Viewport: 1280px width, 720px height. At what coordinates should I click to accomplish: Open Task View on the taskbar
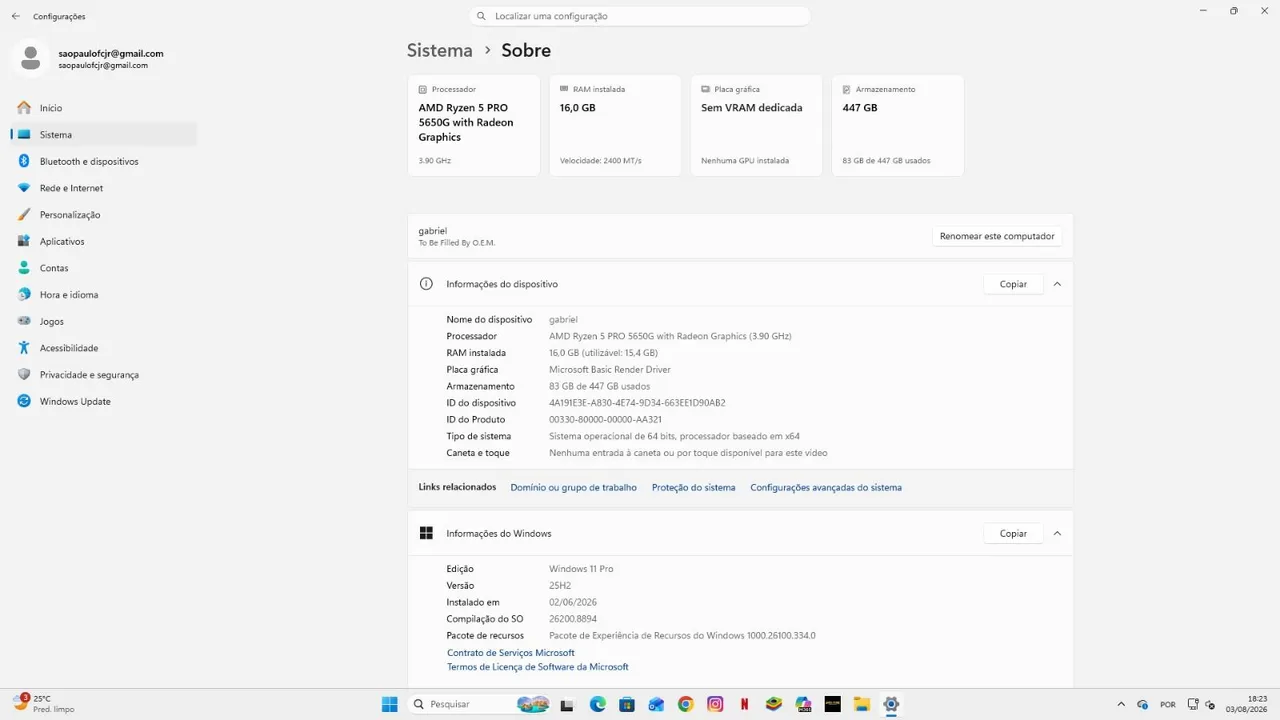pyautogui.click(x=568, y=704)
